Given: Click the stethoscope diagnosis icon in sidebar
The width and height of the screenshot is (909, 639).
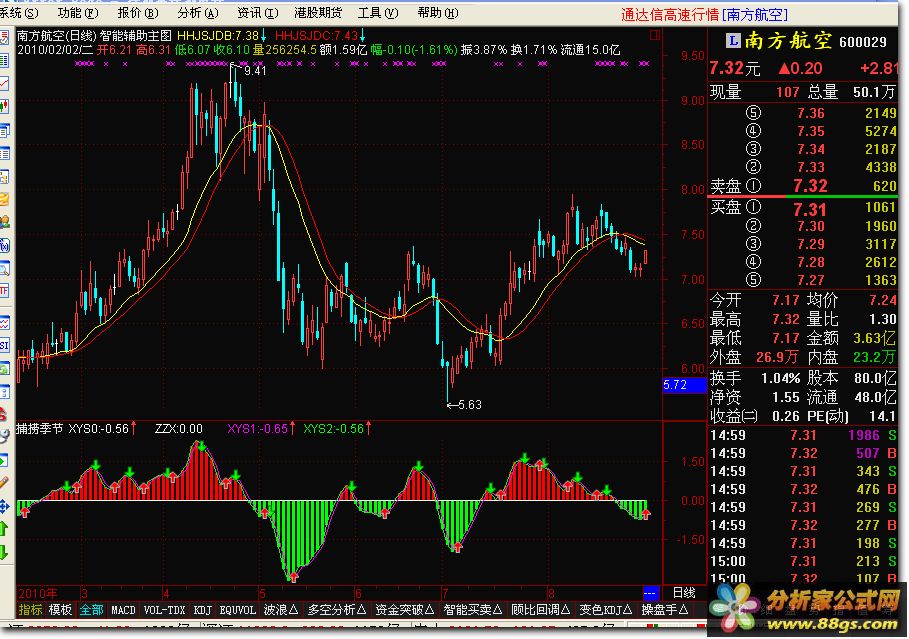Looking at the screenshot, I should (x=3, y=437).
